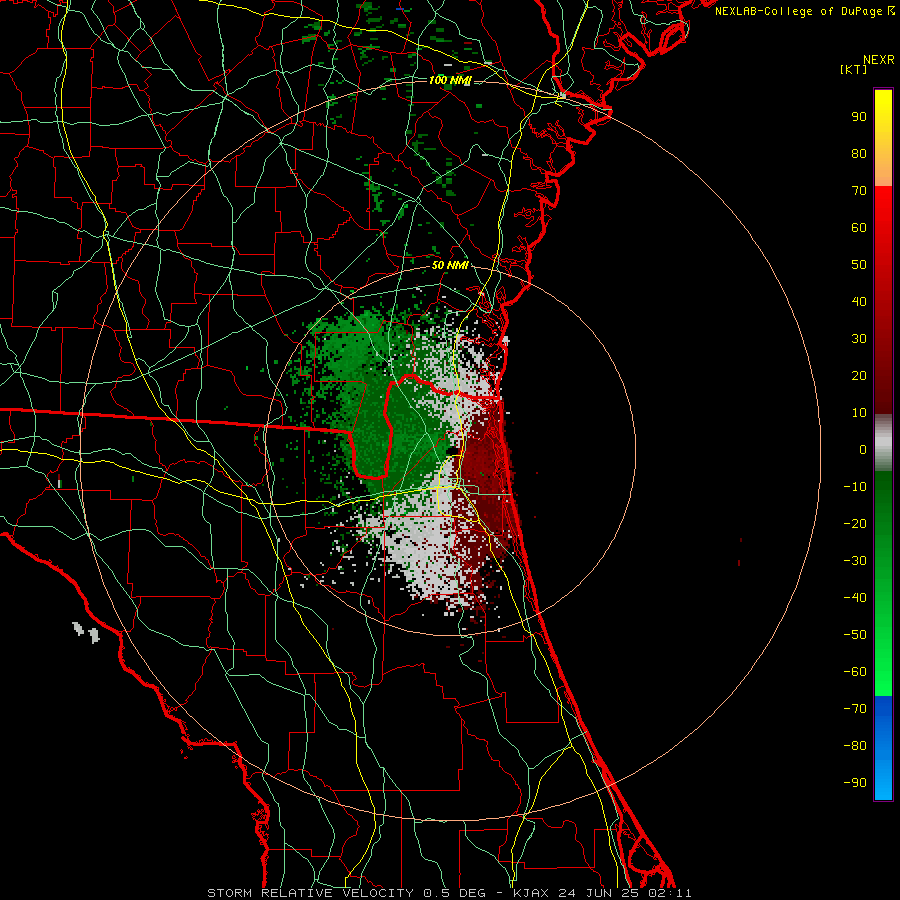Image resolution: width=900 pixels, height=900 pixels.
Task: Click the -10 value on the velocity scale
Action: [x=855, y=487]
